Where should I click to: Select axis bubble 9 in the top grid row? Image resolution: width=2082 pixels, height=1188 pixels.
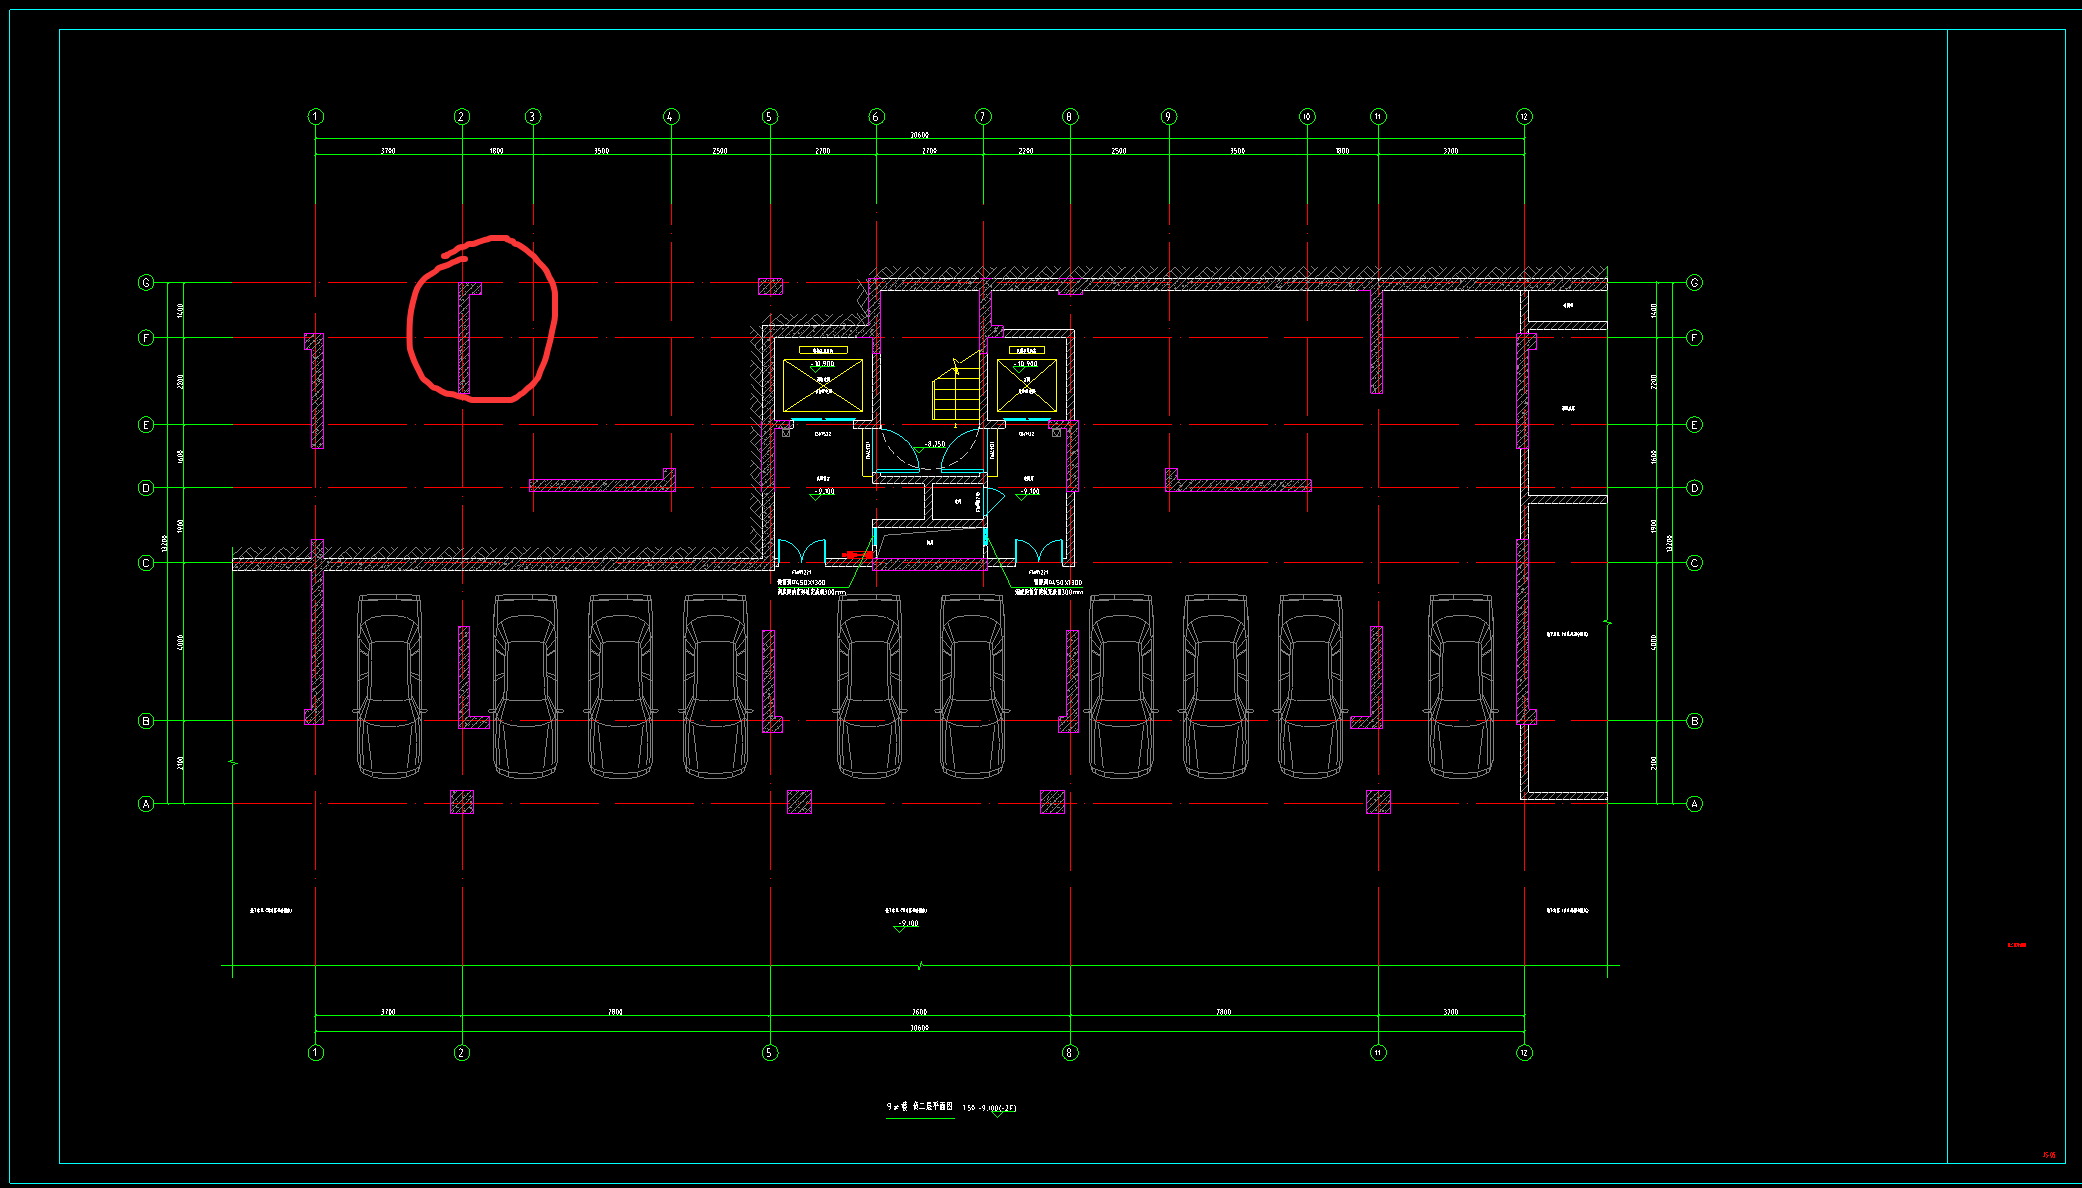click(x=1168, y=117)
